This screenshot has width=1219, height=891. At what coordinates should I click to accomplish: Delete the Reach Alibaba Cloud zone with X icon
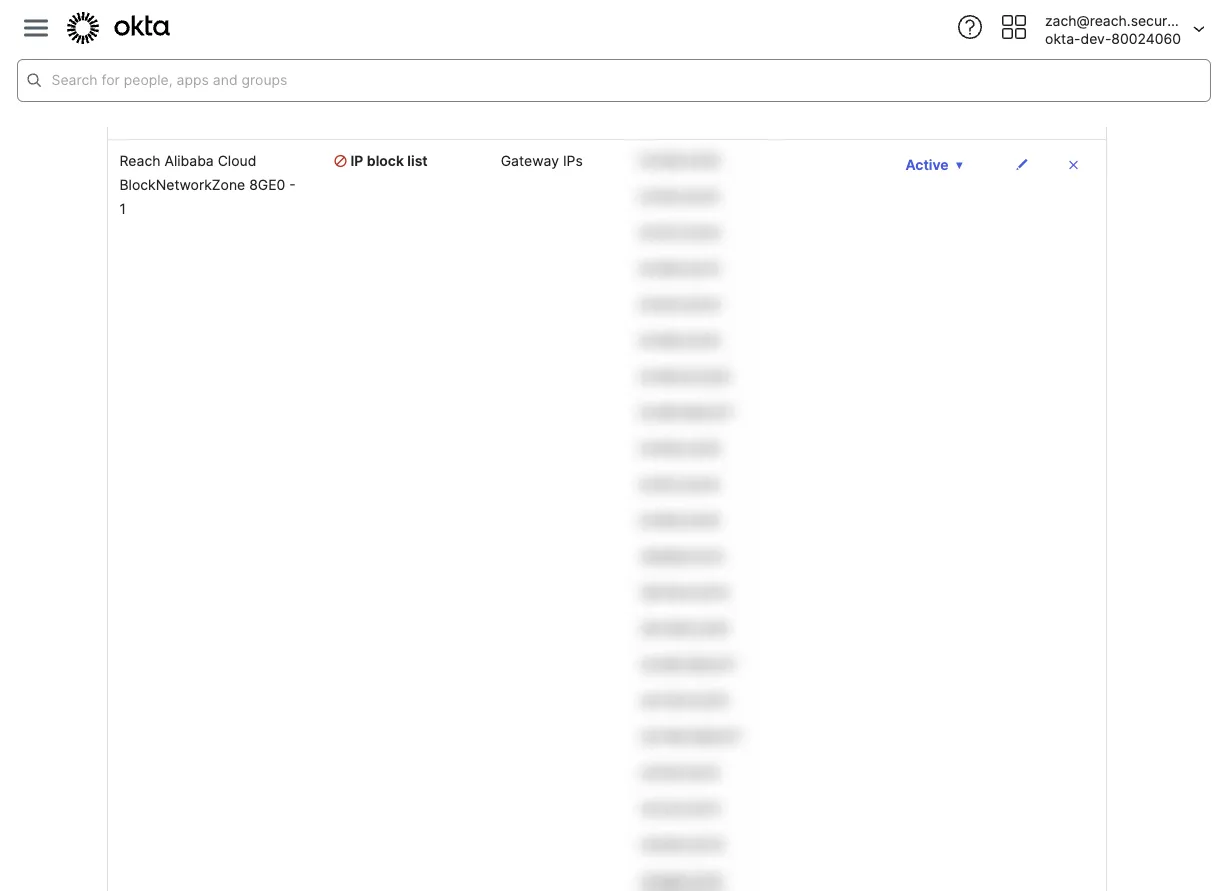pos(1073,165)
